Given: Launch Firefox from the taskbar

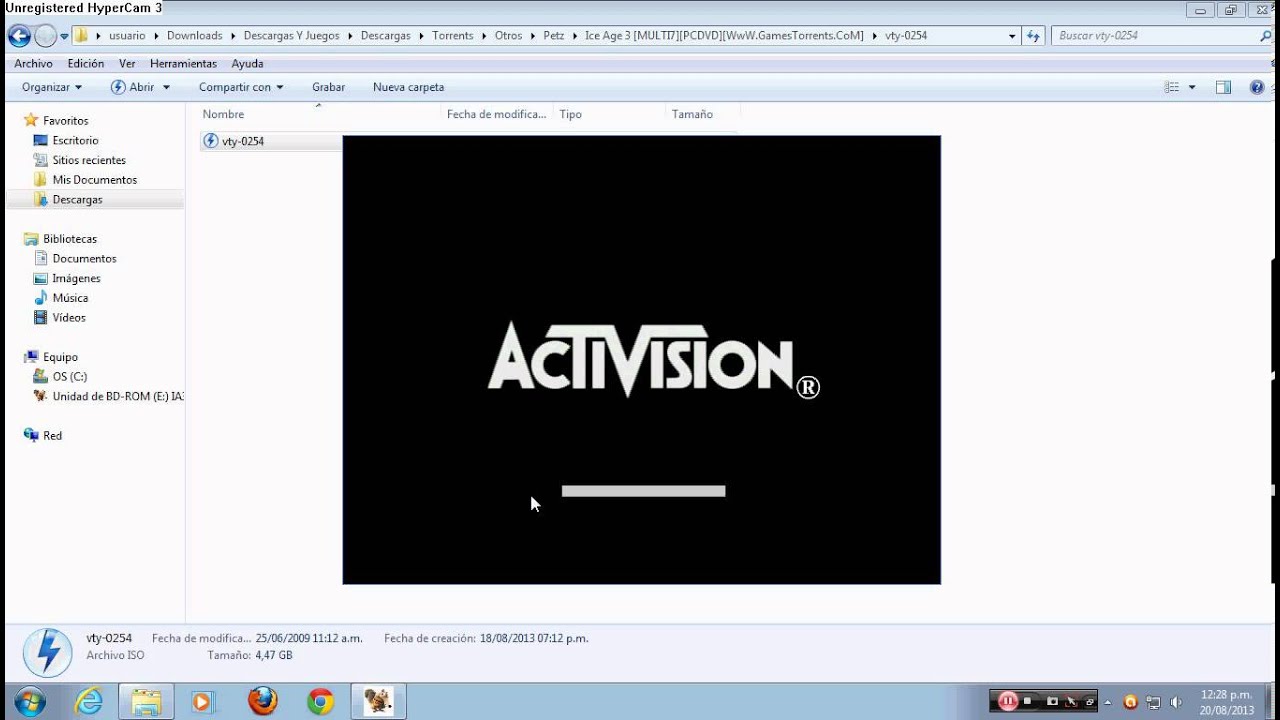Looking at the screenshot, I should [262, 701].
